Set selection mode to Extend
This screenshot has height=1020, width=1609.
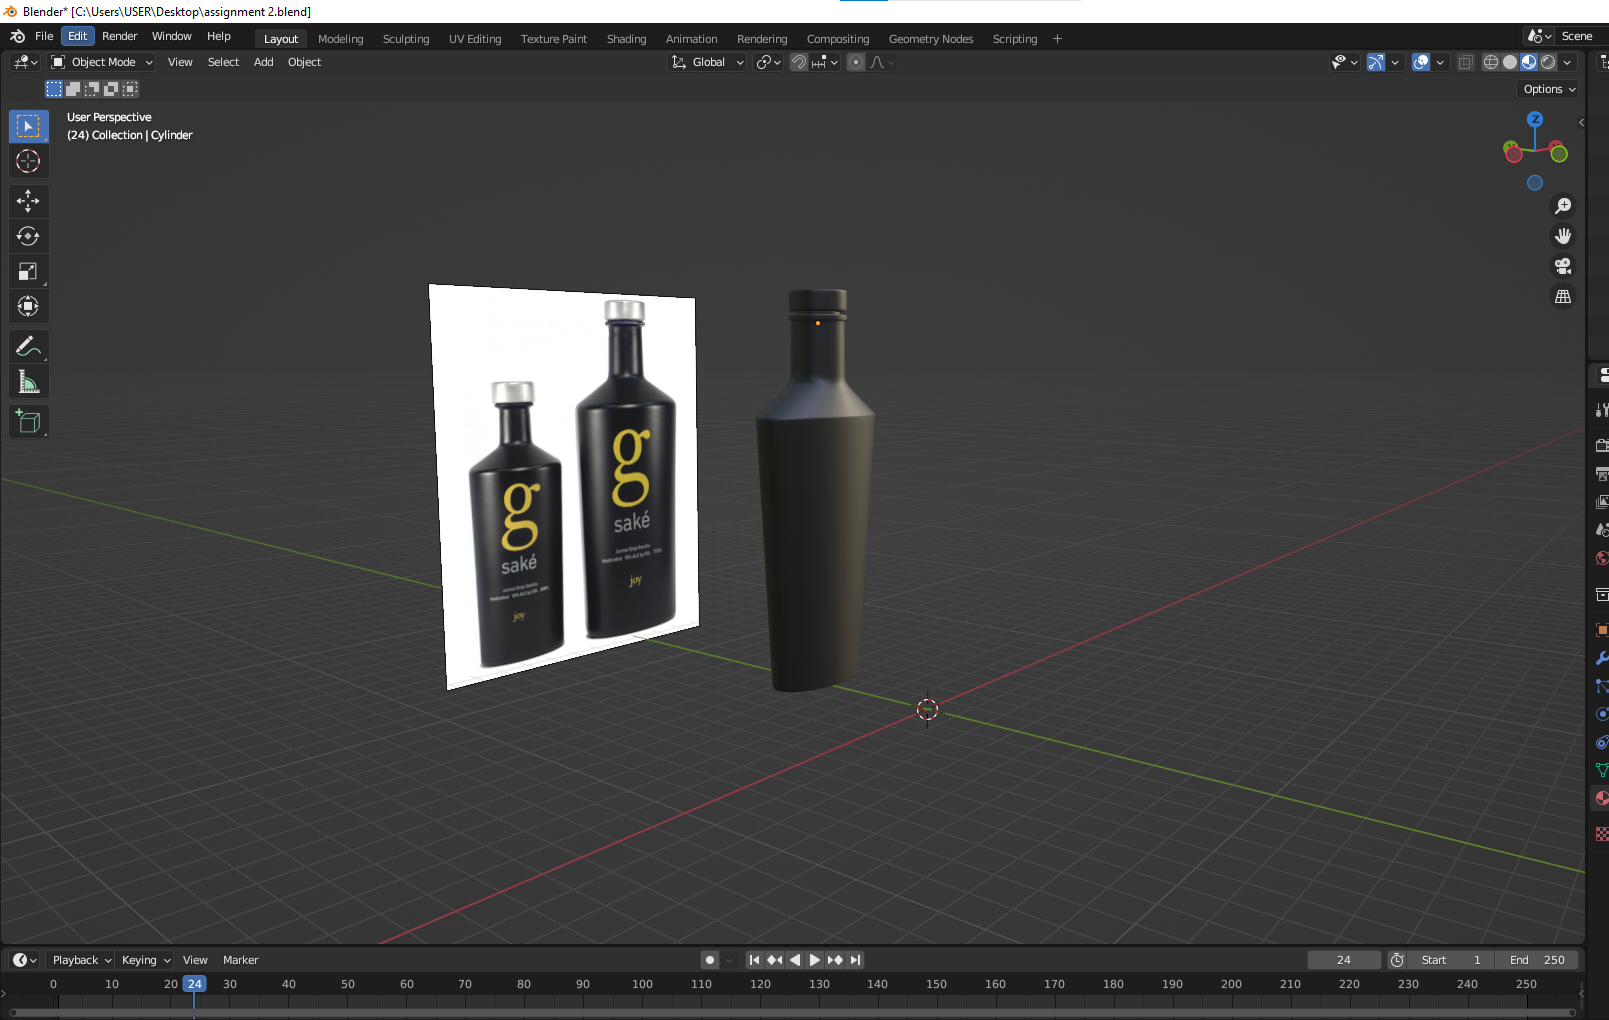[73, 89]
